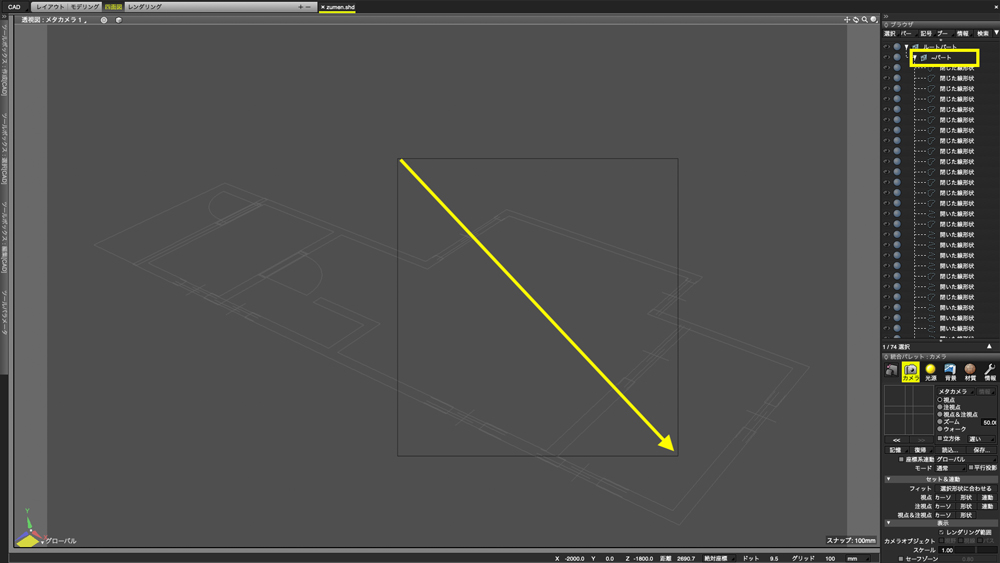
Task: Click the スケール slider bar
Action: pyautogui.click(x=978, y=550)
